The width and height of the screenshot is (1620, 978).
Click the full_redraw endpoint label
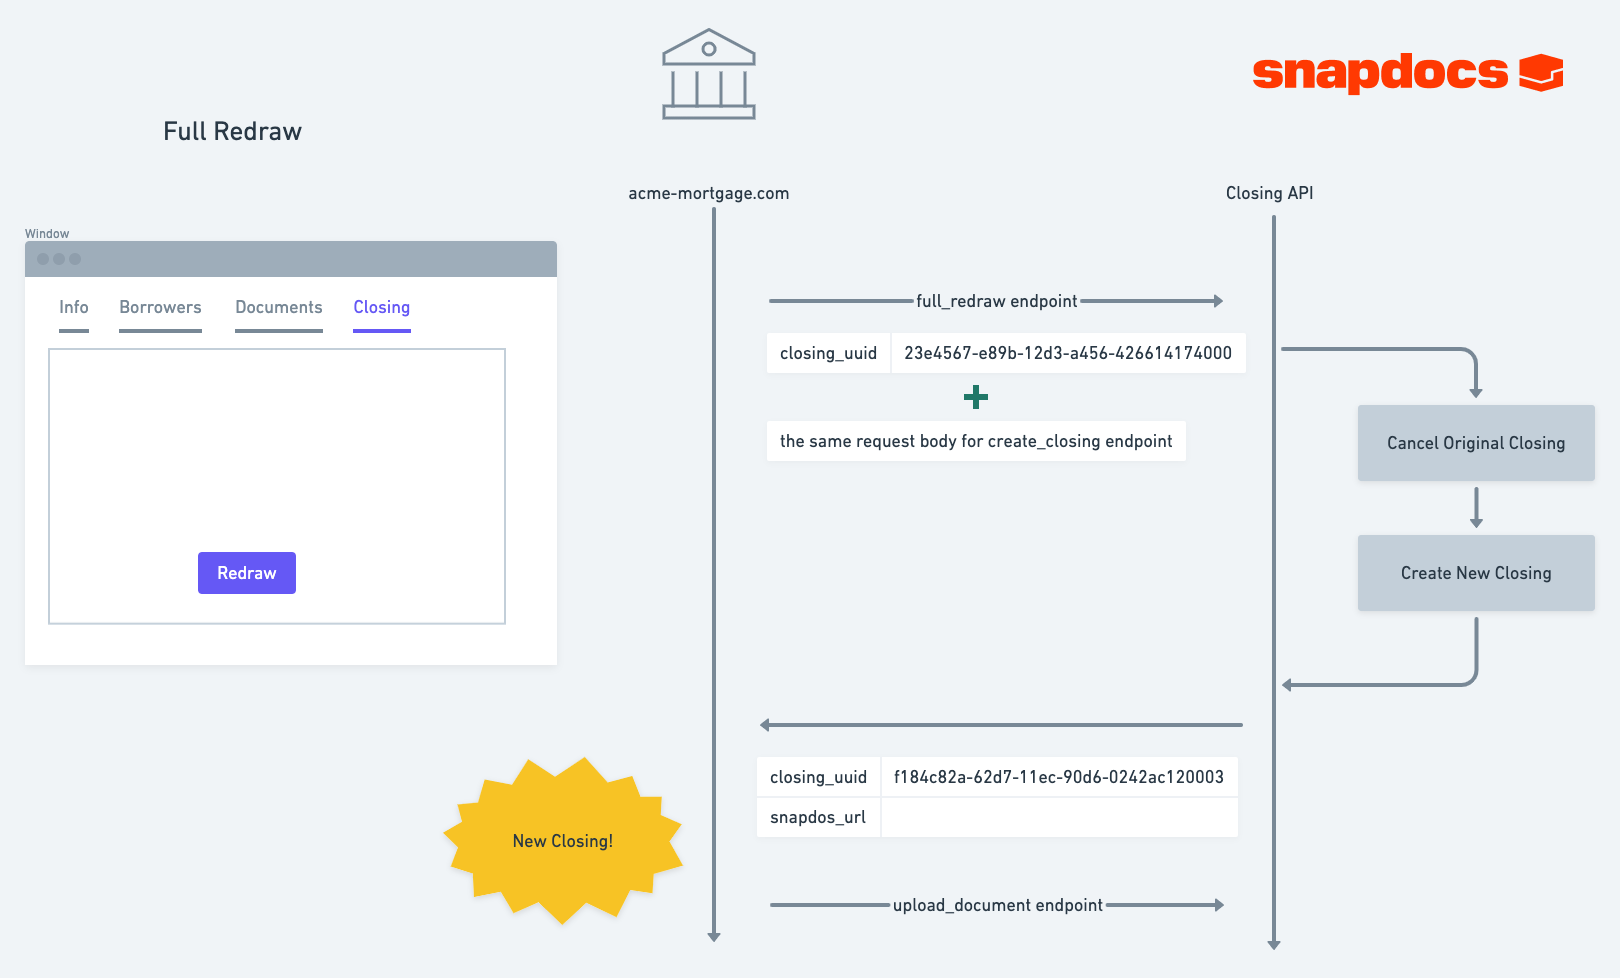point(997,301)
